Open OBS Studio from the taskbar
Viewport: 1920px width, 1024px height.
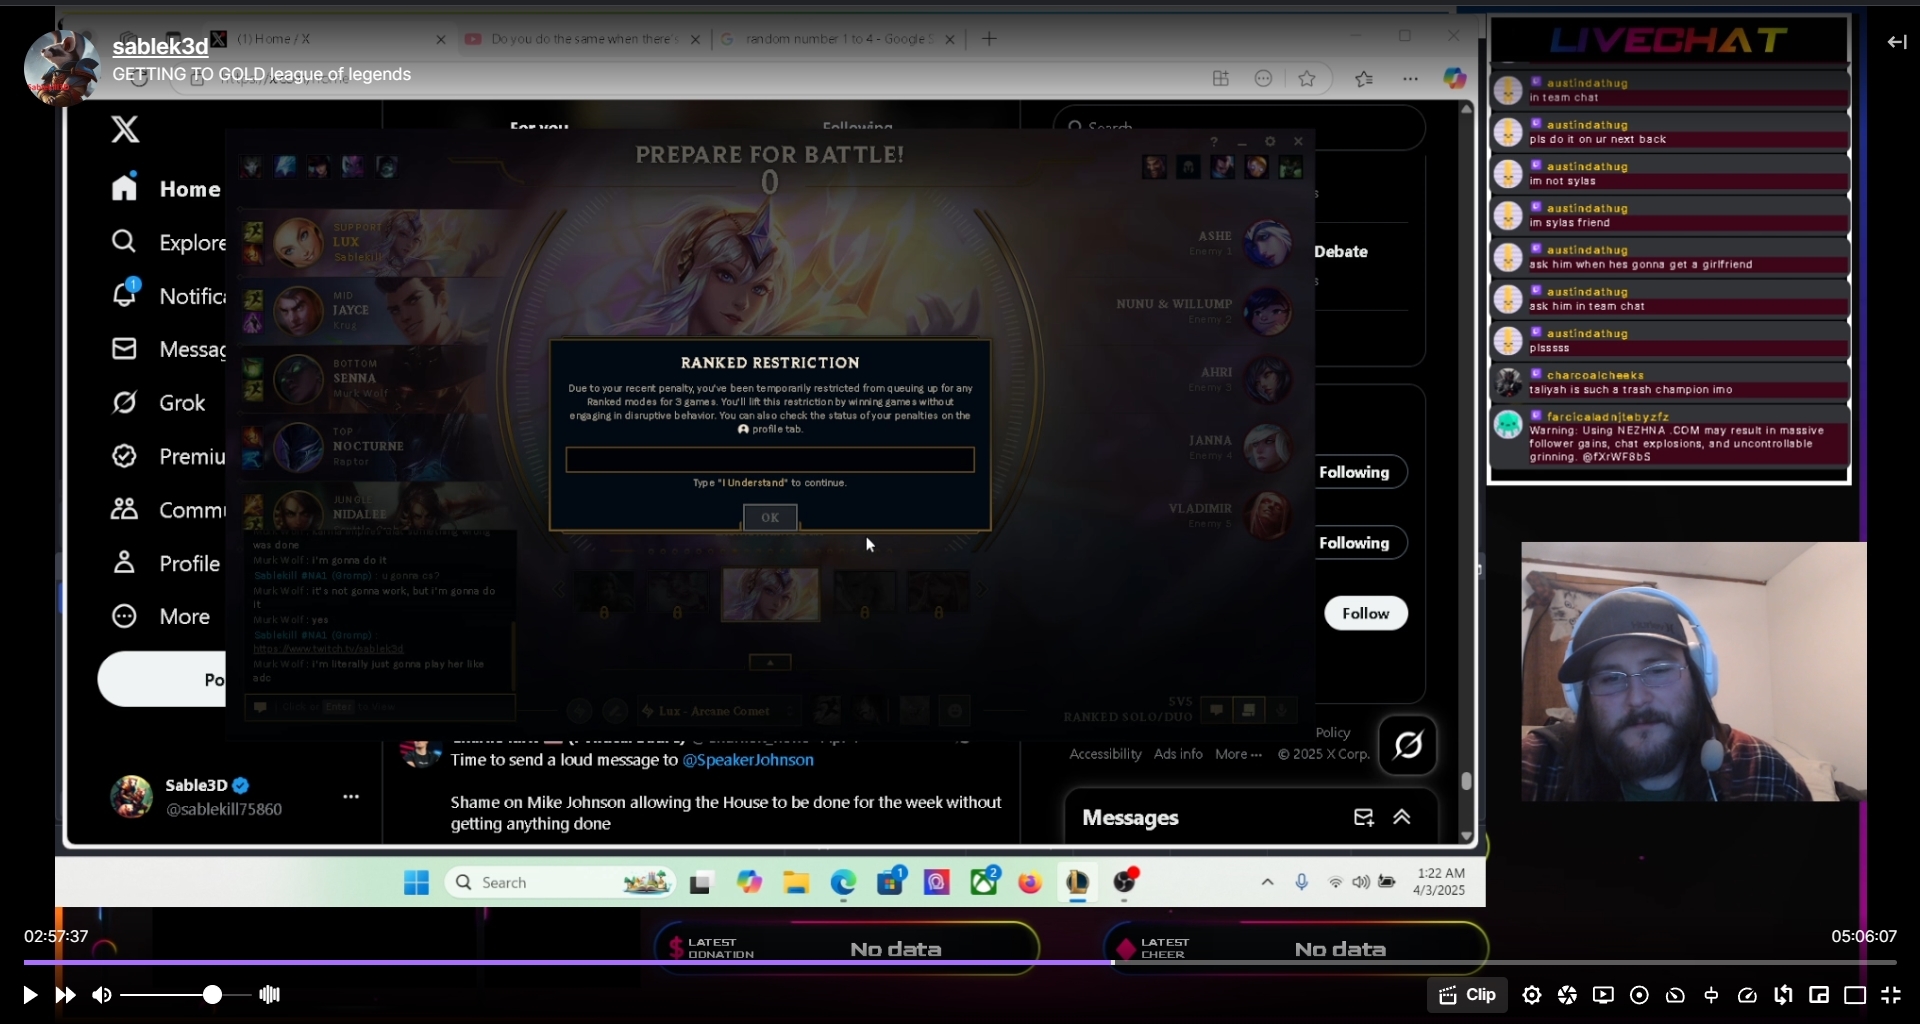[x=1124, y=882]
